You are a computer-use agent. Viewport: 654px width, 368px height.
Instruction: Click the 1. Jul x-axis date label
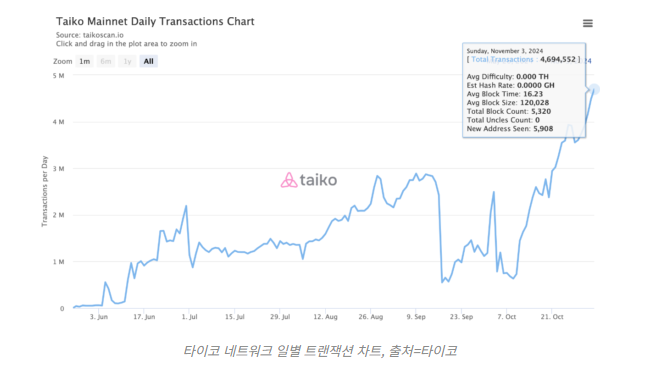coord(189,317)
